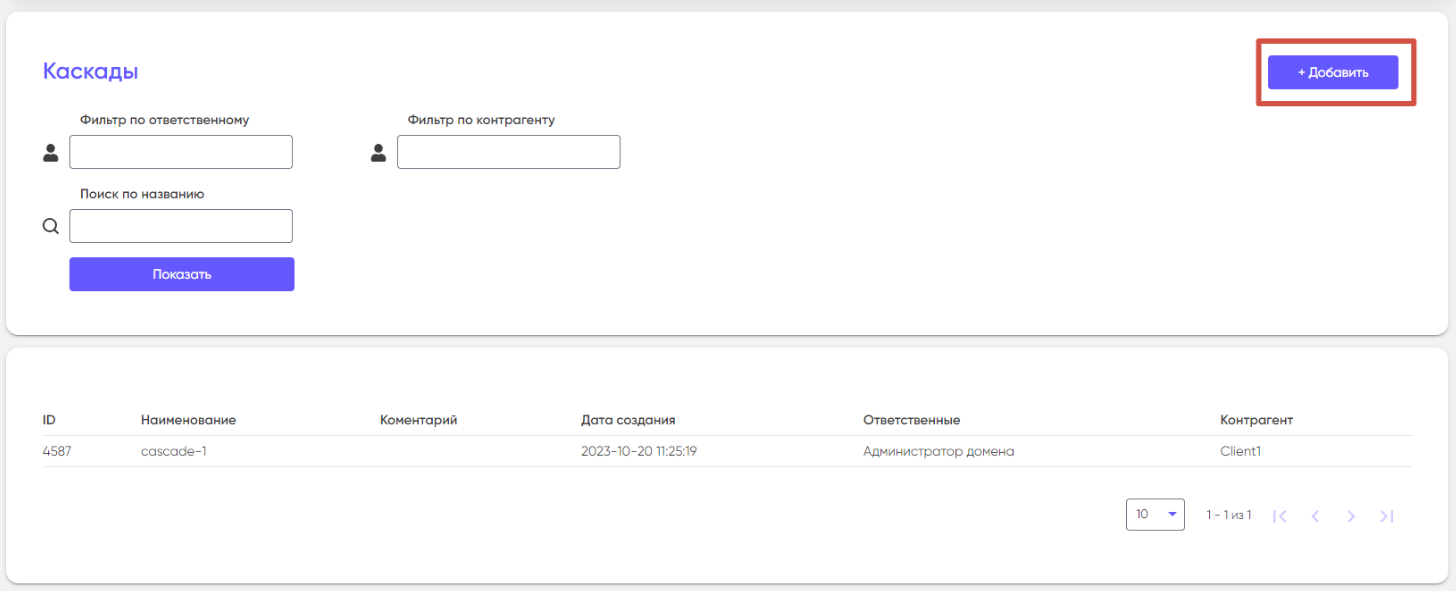Viewport: 1456px width, 591px height.
Task: Sort by Наименование column header
Action: pyautogui.click(x=188, y=420)
